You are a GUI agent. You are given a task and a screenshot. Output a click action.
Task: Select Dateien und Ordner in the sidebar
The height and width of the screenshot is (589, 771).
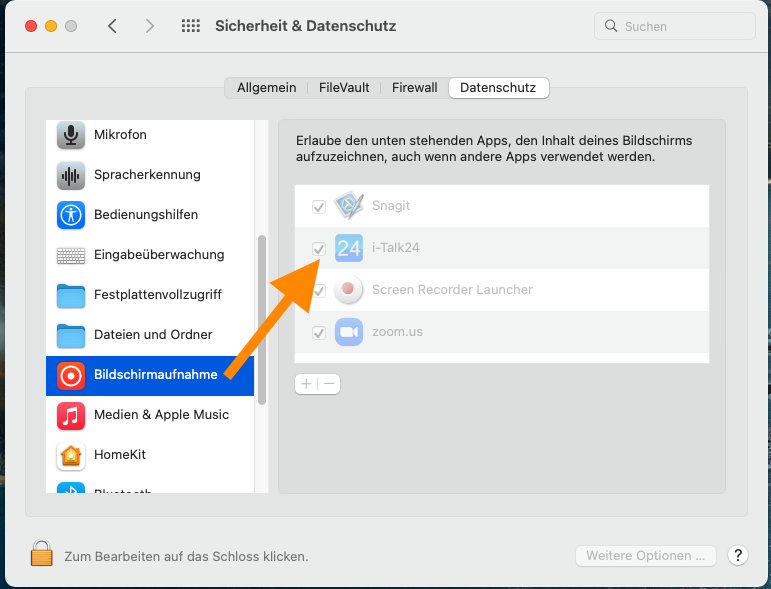click(x=153, y=335)
